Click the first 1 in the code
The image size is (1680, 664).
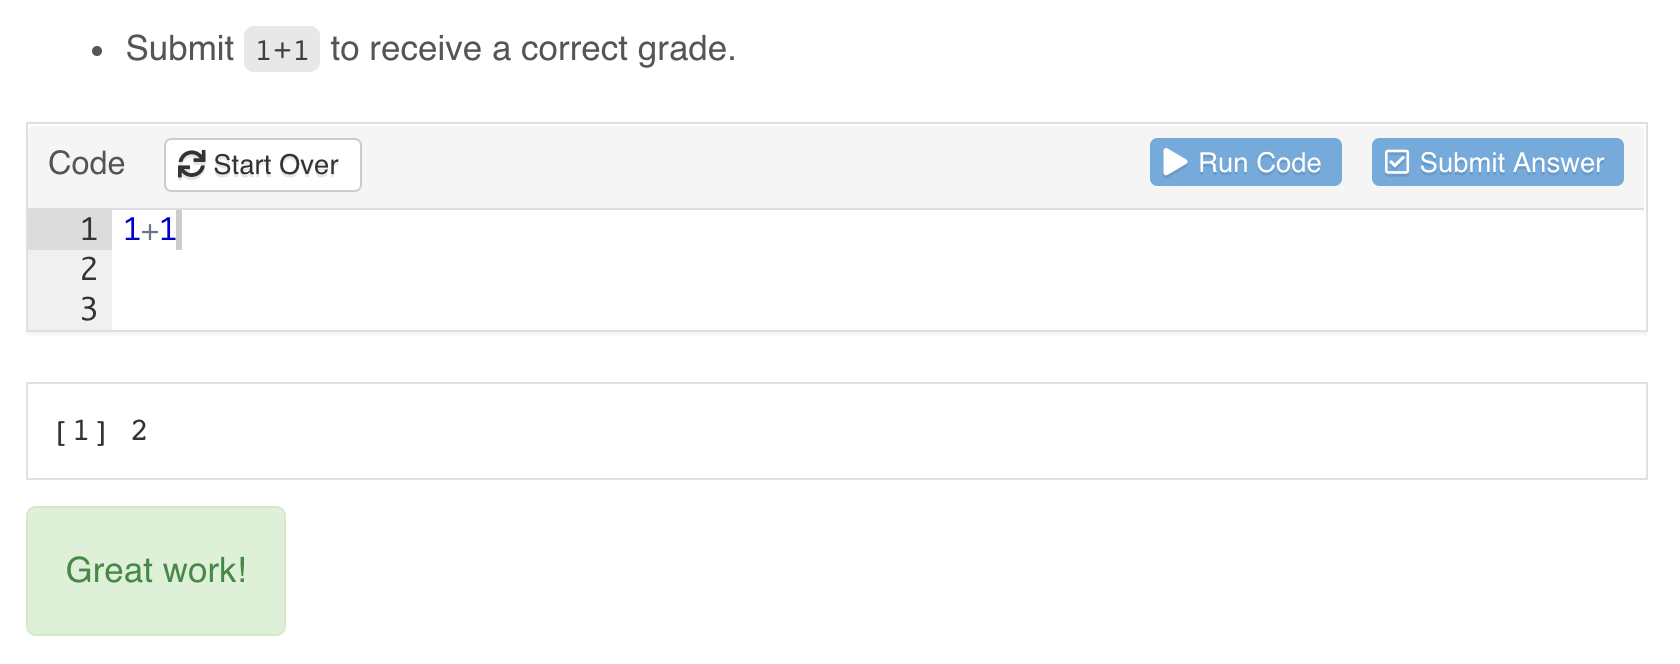131,230
